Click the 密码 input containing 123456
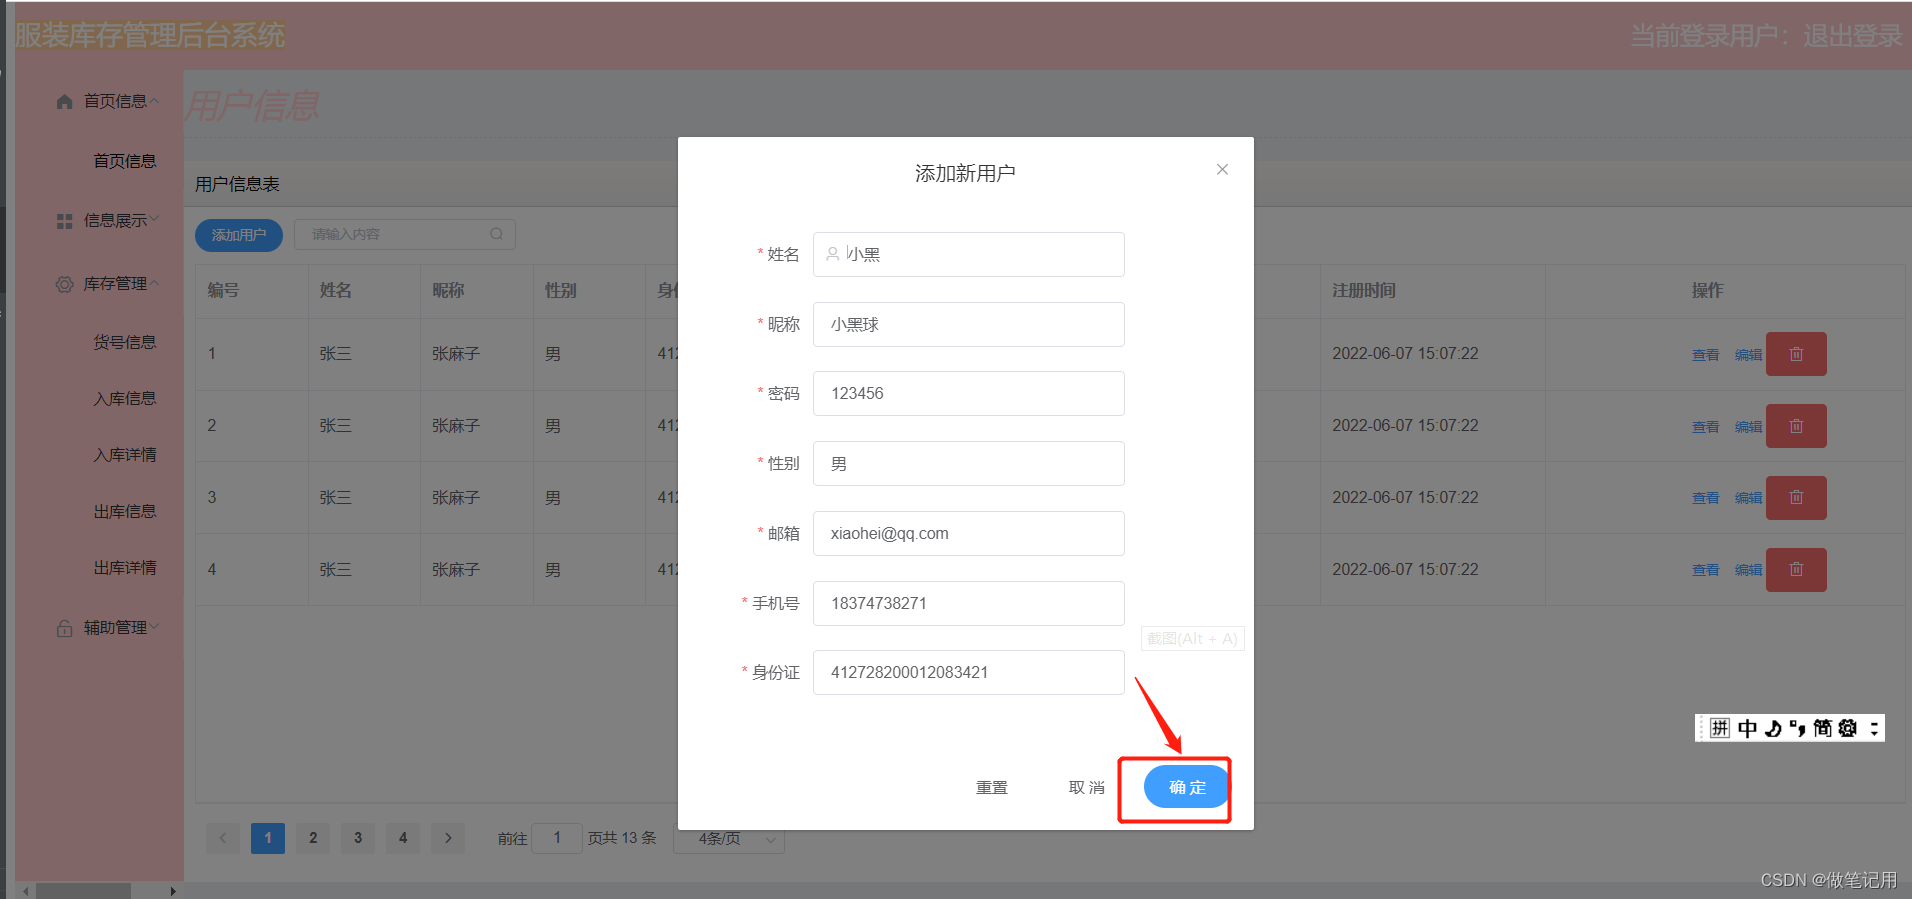The image size is (1912, 899). tap(969, 393)
